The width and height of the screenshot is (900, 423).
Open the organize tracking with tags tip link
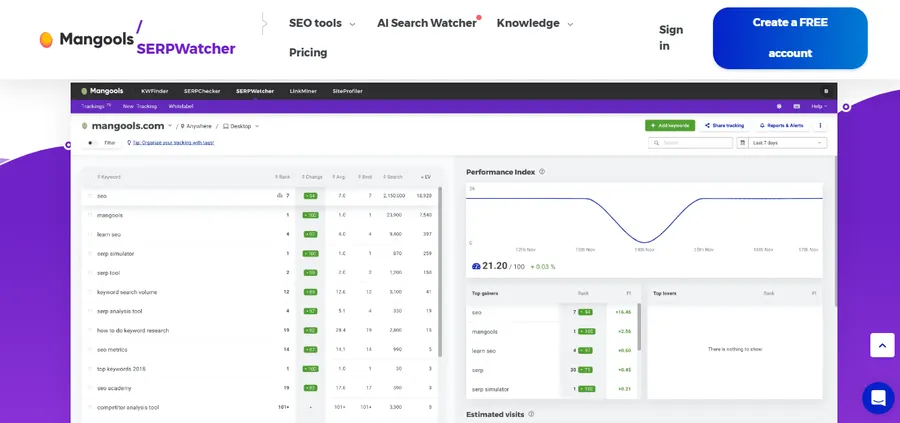[x=173, y=143]
